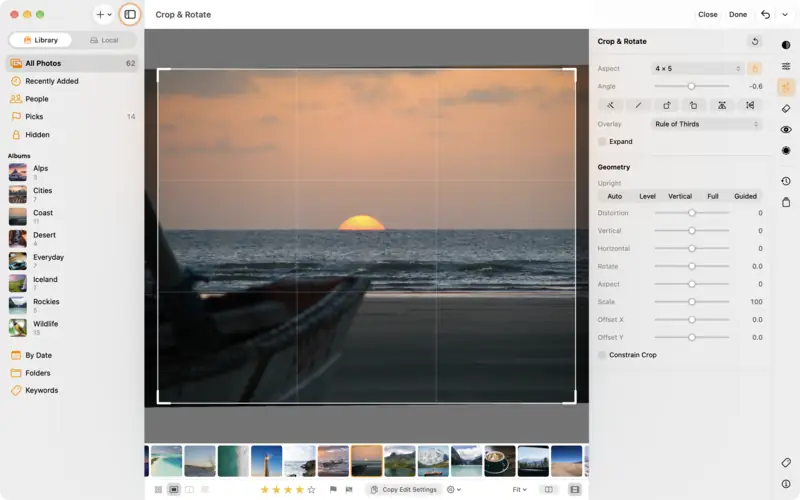Switch to the compare view icon

click(x=189, y=490)
